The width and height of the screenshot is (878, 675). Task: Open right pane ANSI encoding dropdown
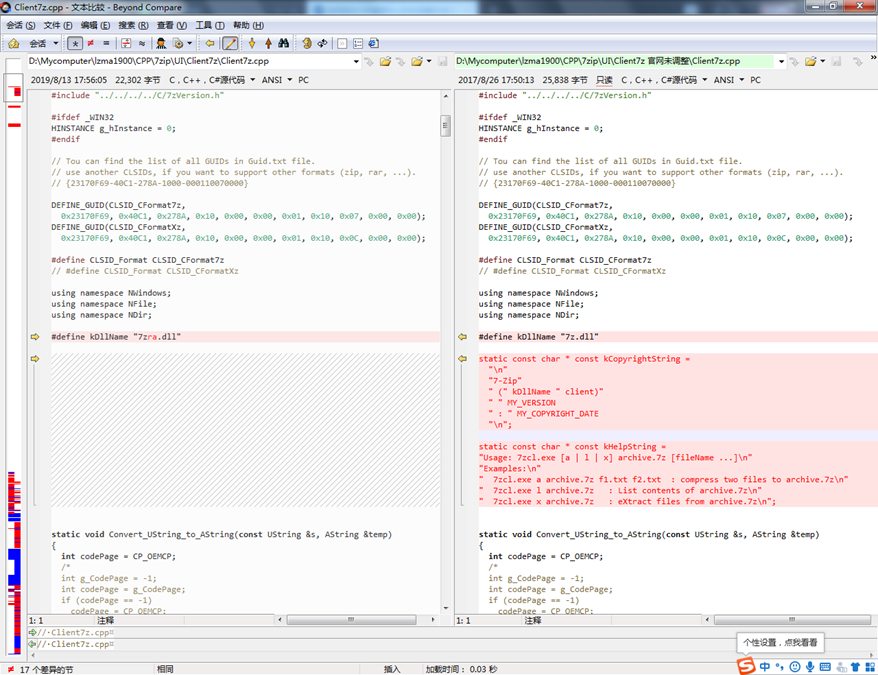tap(742, 80)
